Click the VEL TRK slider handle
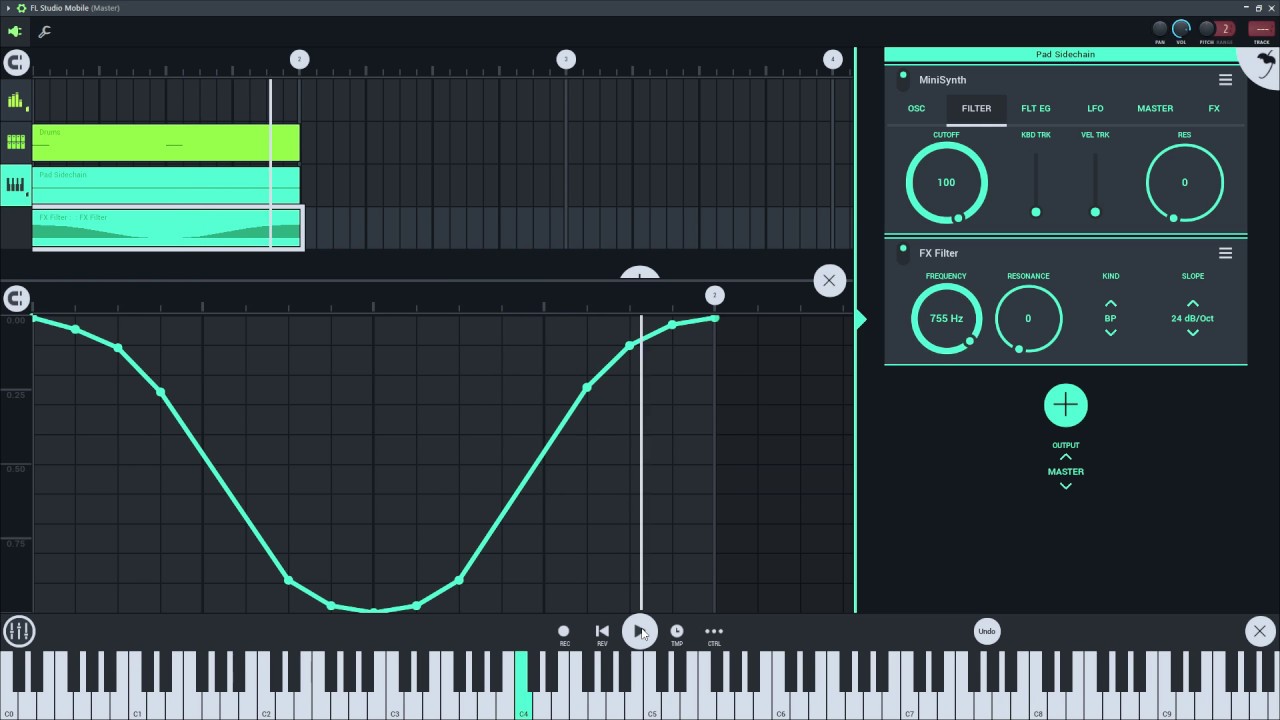The height and width of the screenshot is (720, 1280). (x=1095, y=212)
